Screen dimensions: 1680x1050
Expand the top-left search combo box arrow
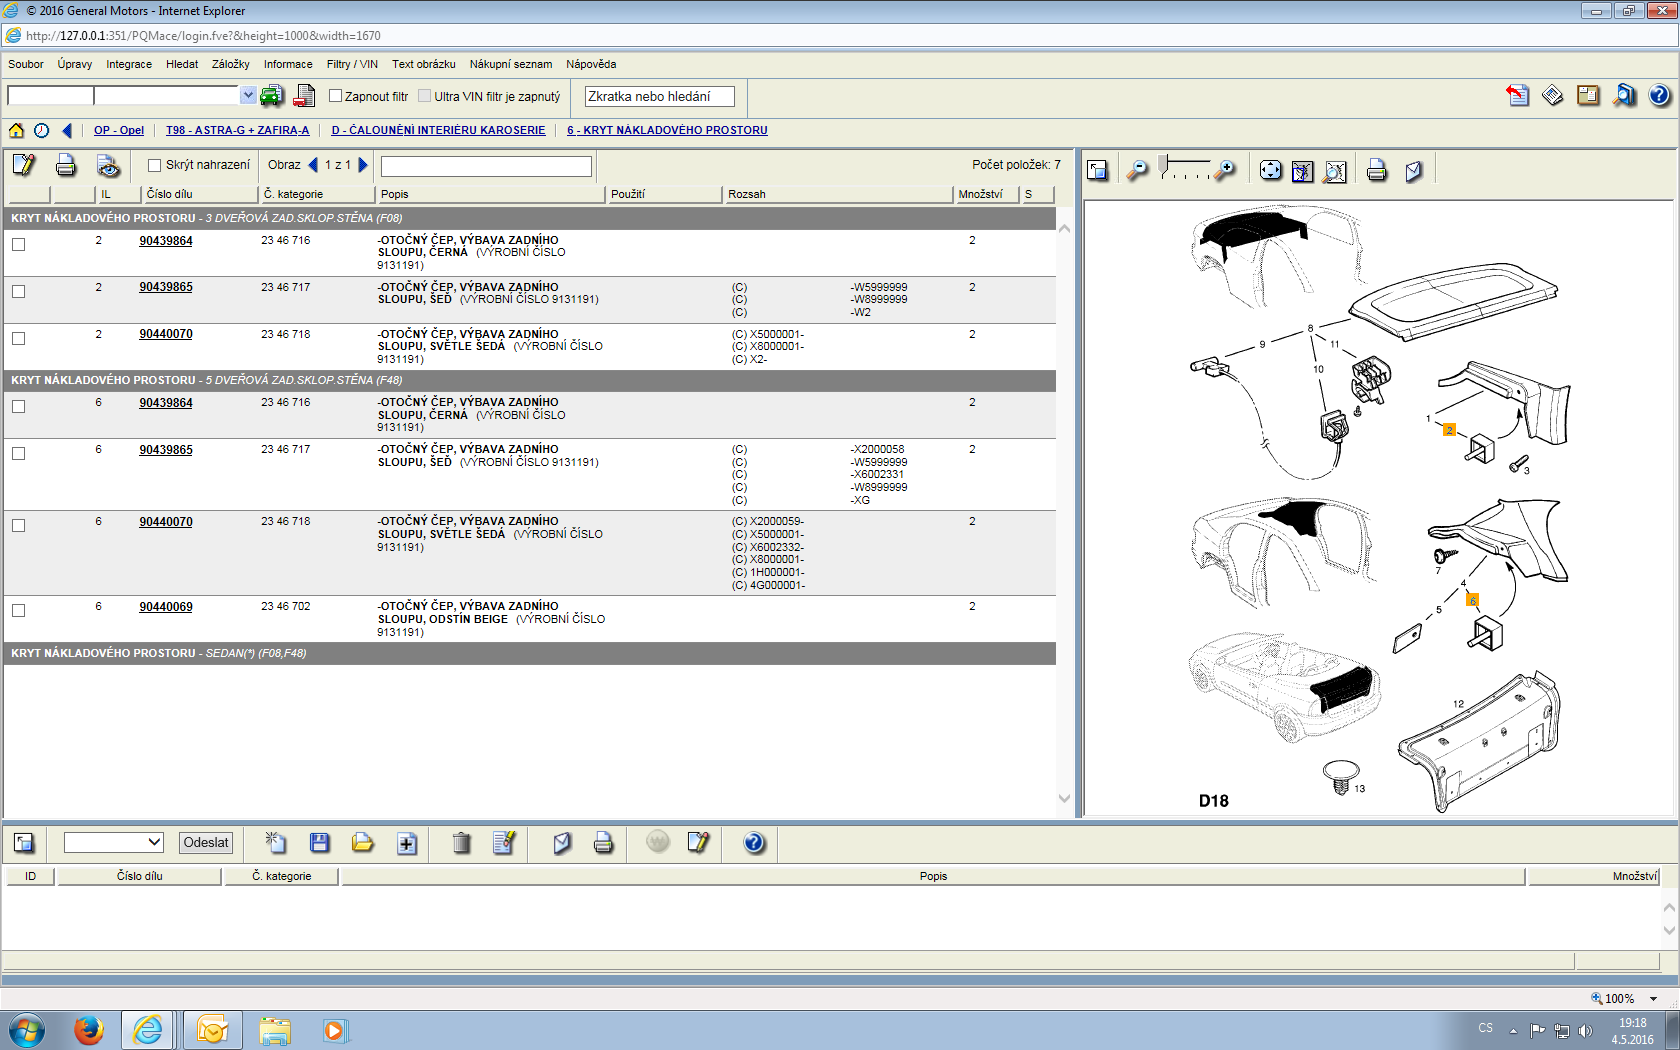click(x=248, y=96)
